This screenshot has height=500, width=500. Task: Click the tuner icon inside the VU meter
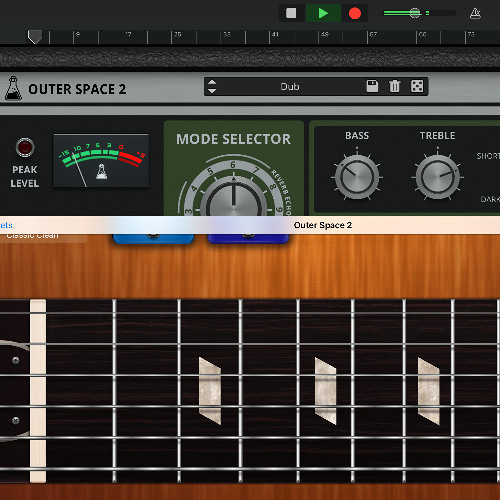(x=102, y=172)
